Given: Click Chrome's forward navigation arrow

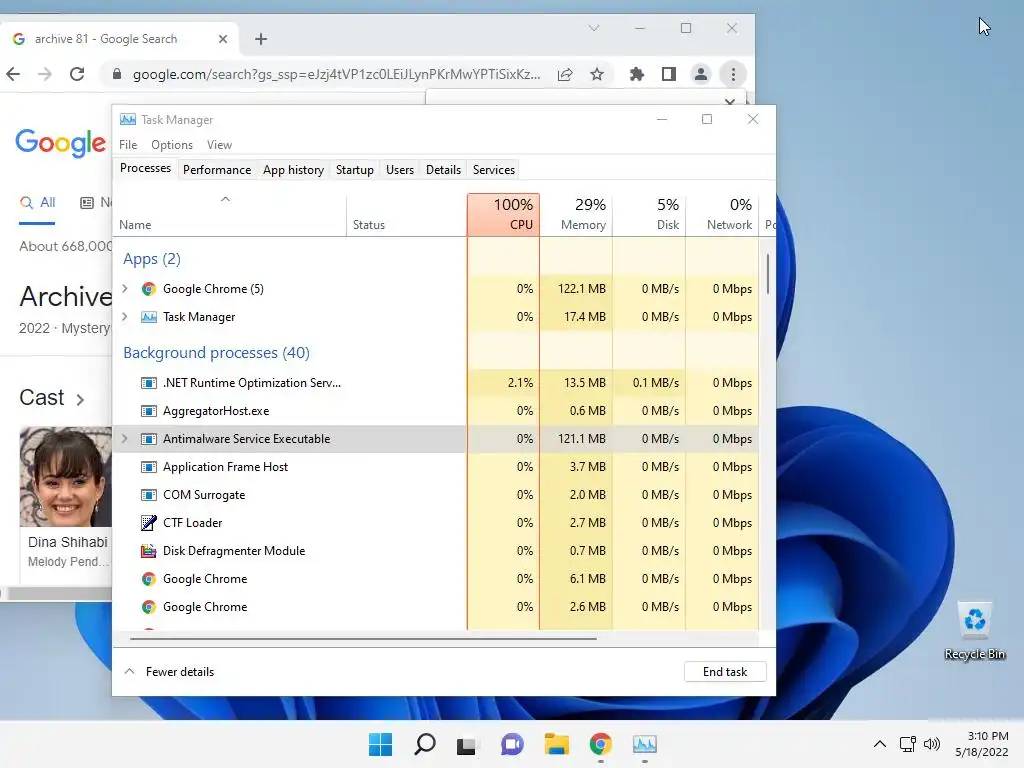Looking at the screenshot, I should 44,74.
